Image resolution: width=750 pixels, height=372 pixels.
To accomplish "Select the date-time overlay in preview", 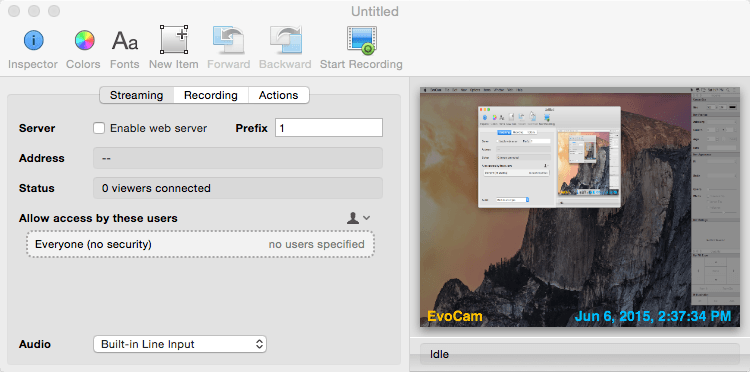I will [x=653, y=316].
